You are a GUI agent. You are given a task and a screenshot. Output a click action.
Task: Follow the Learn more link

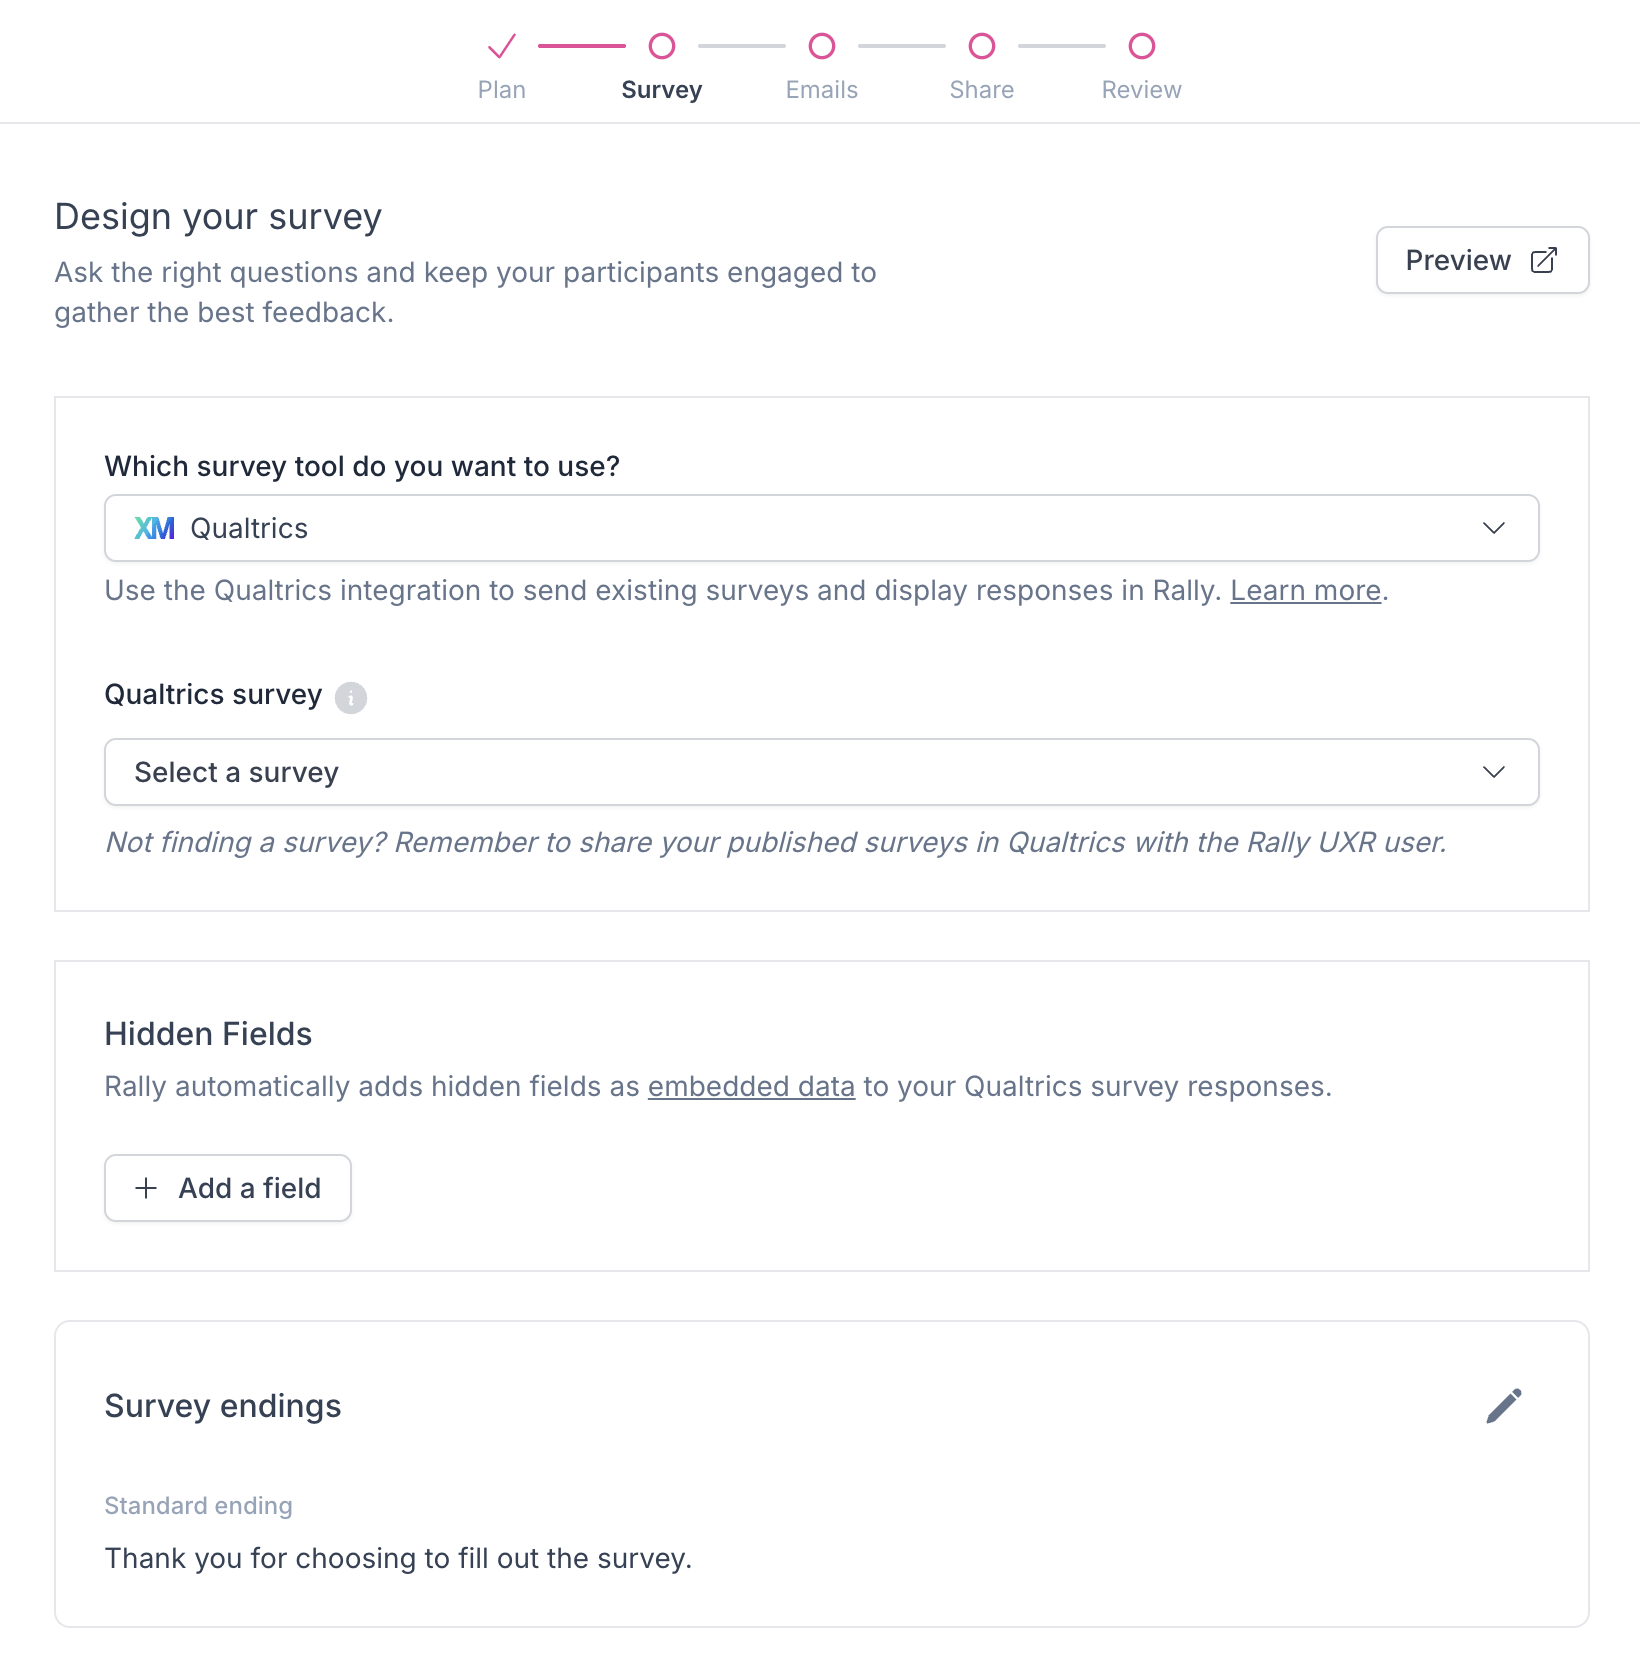[x=1305, y=591]
